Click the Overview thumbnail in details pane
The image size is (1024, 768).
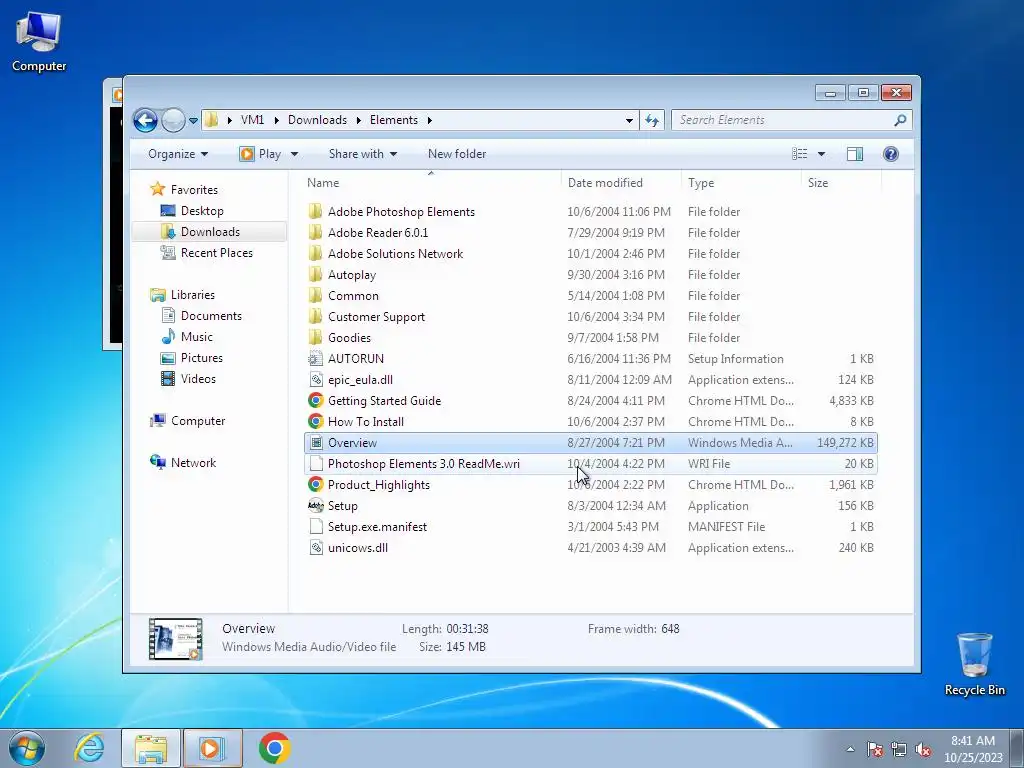(x=175, y=639)
